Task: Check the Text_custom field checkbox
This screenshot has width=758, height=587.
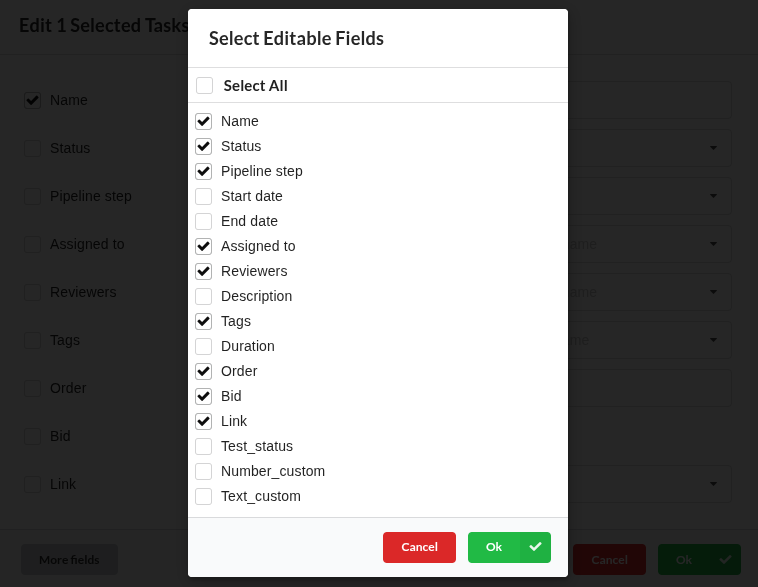Action: pos(204,496)
